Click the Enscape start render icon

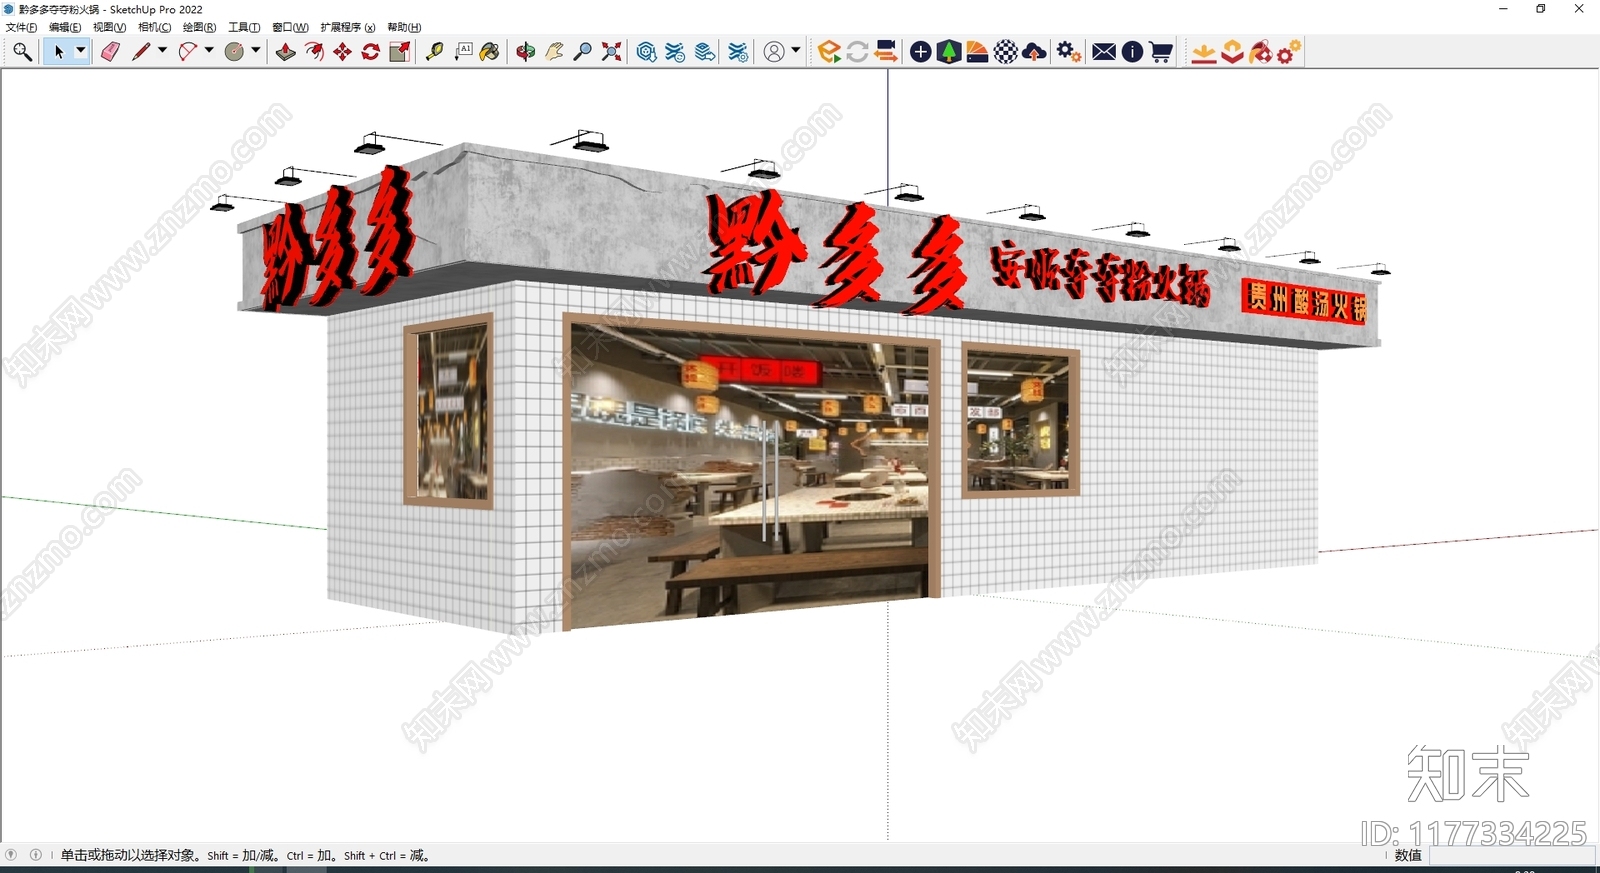pyautogui.click(x=828, y=52)
